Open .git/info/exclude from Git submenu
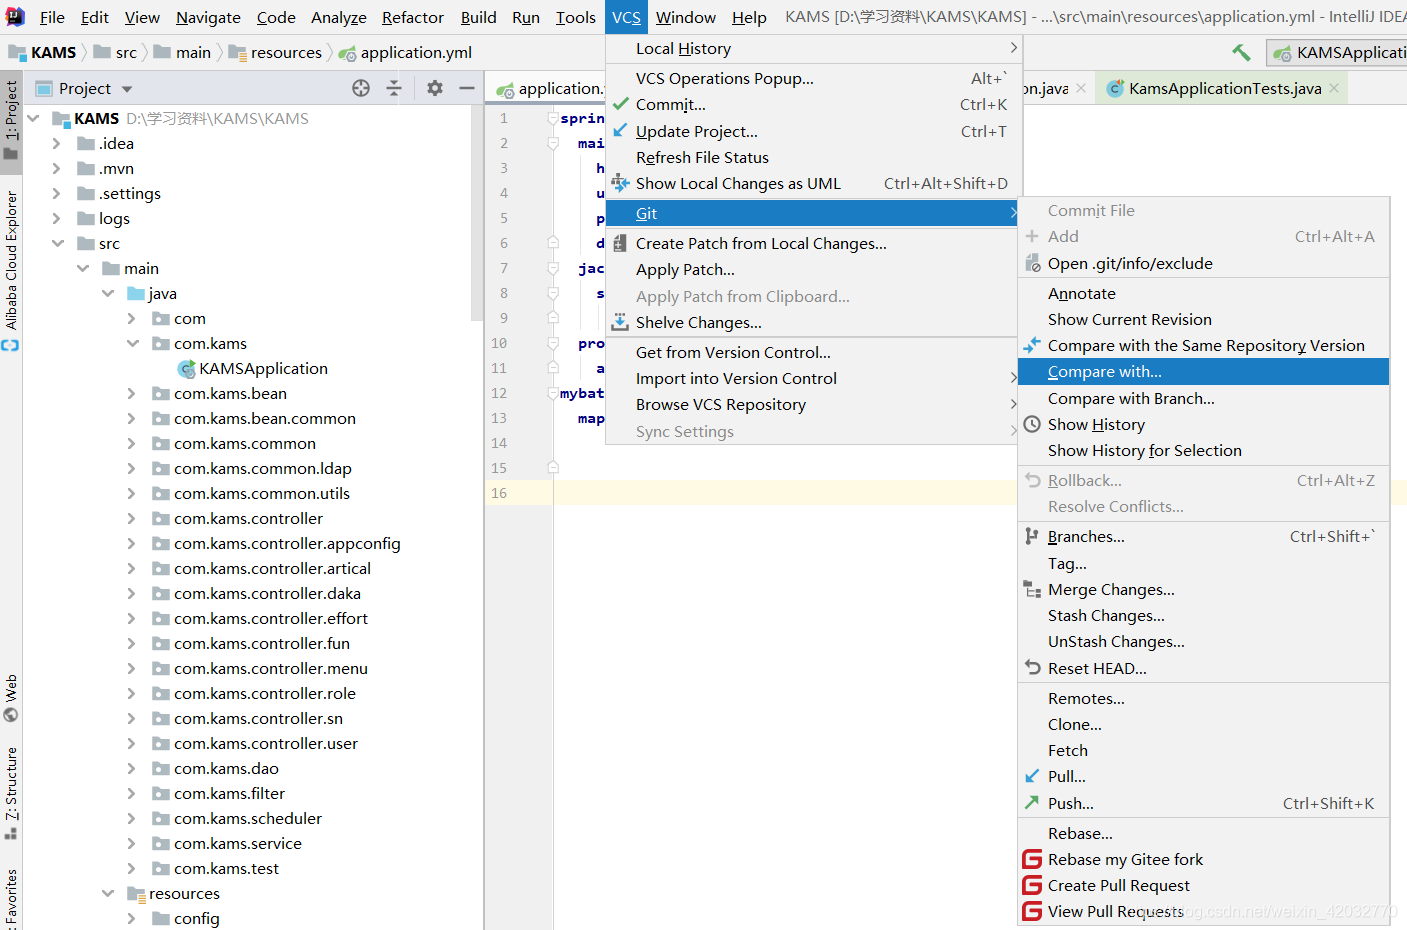This screenshot has width=1407, height=930. 1204,263
